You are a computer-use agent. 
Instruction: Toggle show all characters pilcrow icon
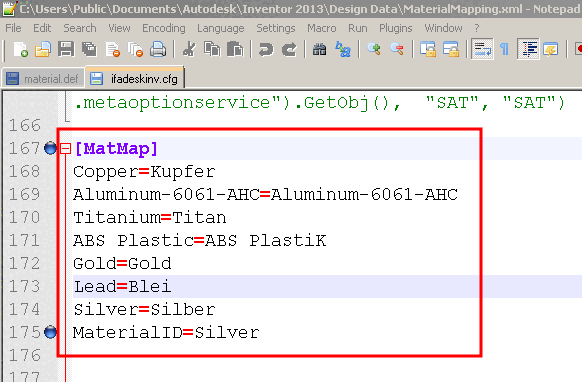(x=504, y=49)
